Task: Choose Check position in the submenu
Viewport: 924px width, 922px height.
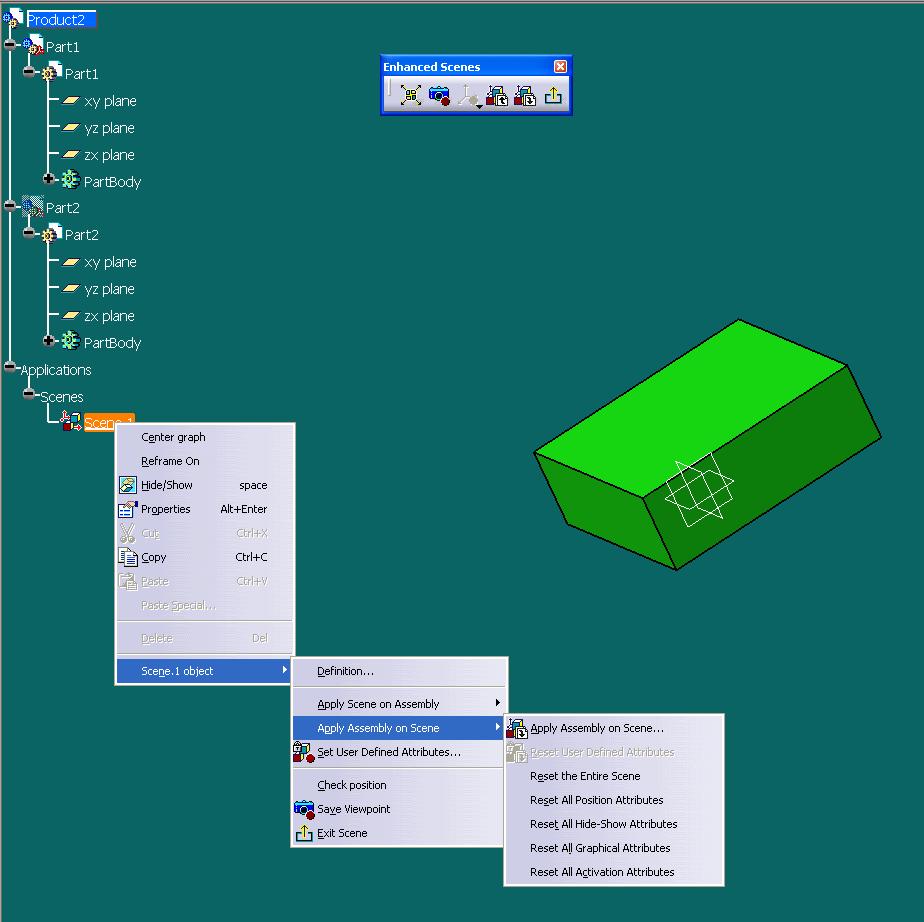Action: coord(399,785)
